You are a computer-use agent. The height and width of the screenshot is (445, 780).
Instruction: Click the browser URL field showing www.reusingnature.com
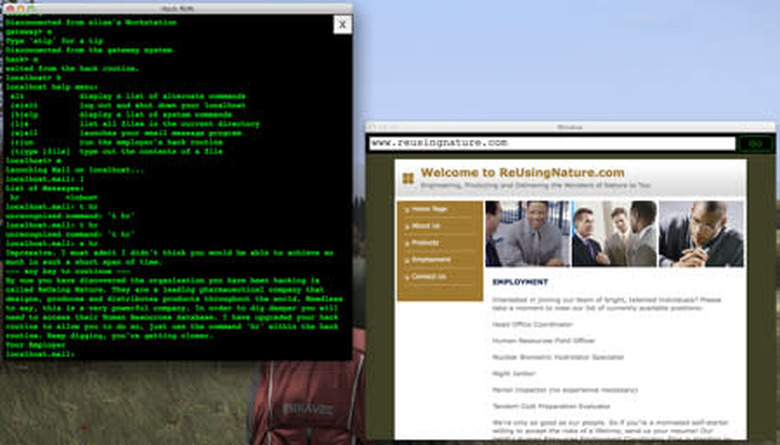(552, 143)
